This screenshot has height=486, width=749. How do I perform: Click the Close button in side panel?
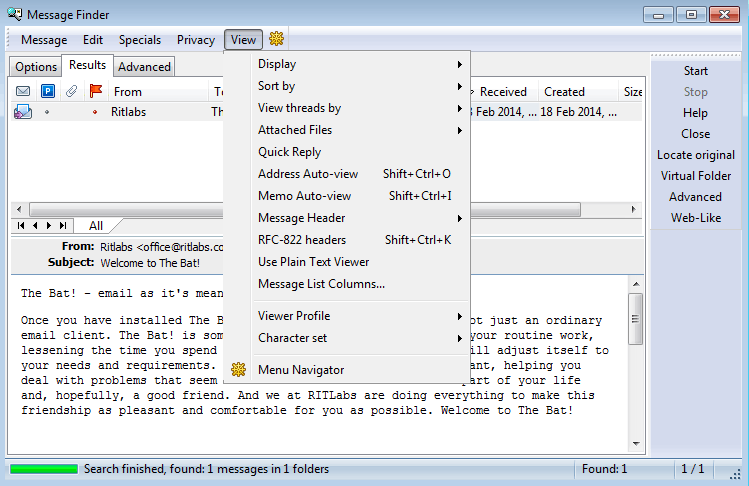click(696, 134)
